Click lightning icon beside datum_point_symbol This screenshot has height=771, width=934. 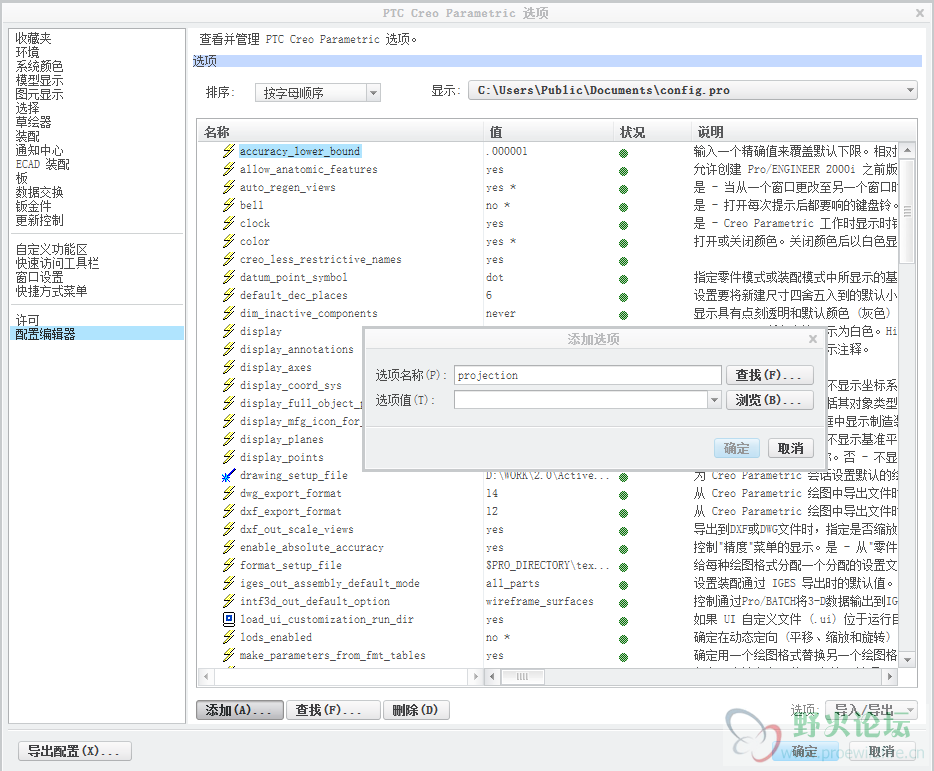pyautogui.click(x=229, y=277)
